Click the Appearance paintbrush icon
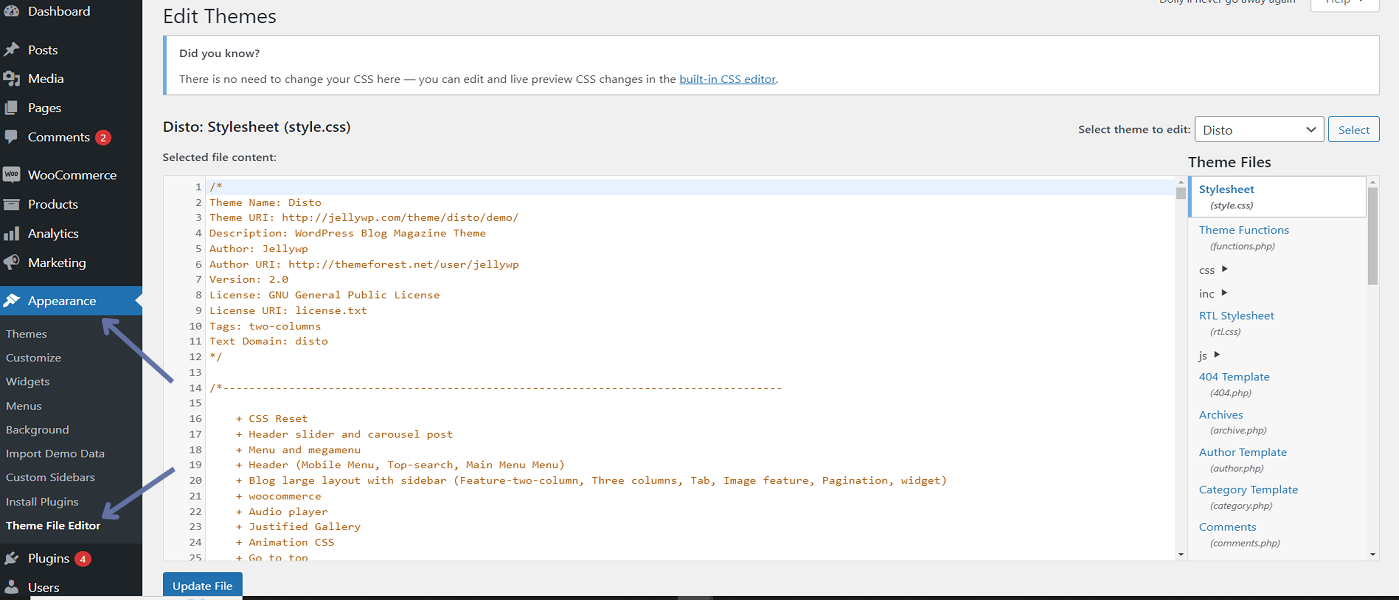This screenshot has height=600, width=1399. pos(12,301)
